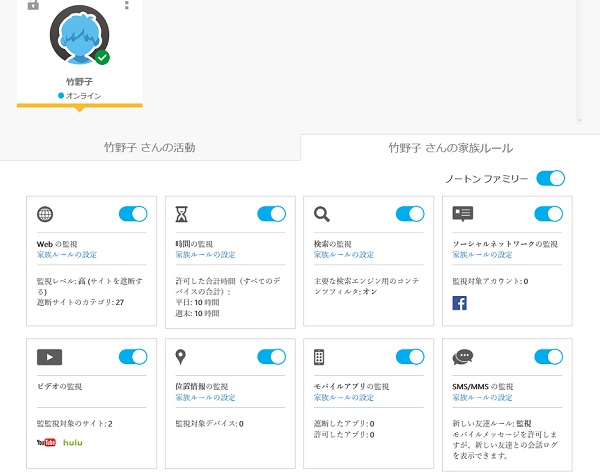This screenshot has width=600, height=474.
Task: Click the 新しい友達ルール: 監視 text
Action: (x=492, y=424)
